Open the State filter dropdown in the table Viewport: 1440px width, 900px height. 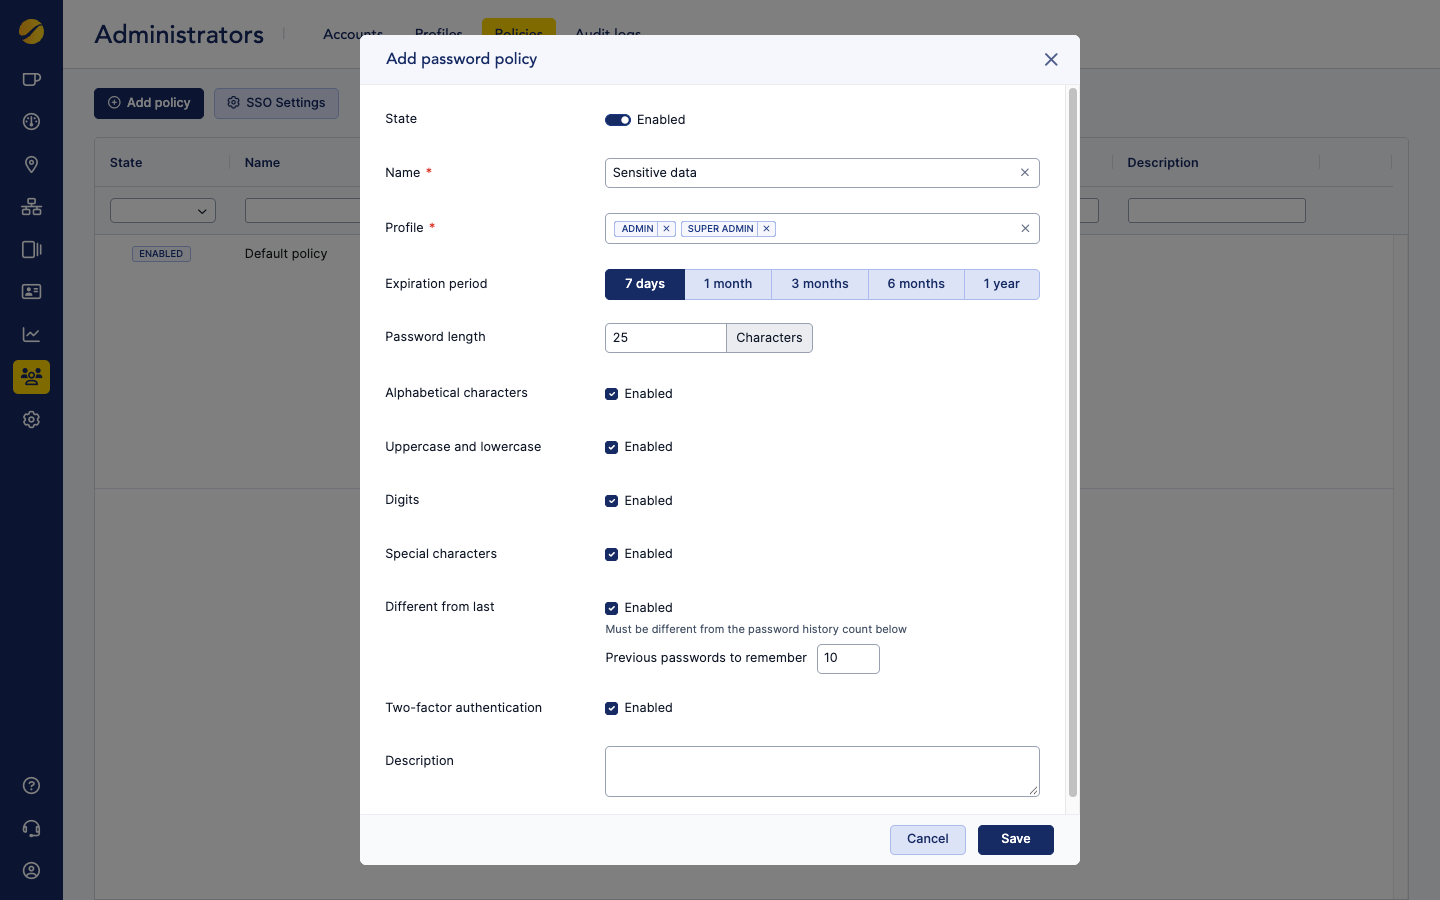coord(162,210)
